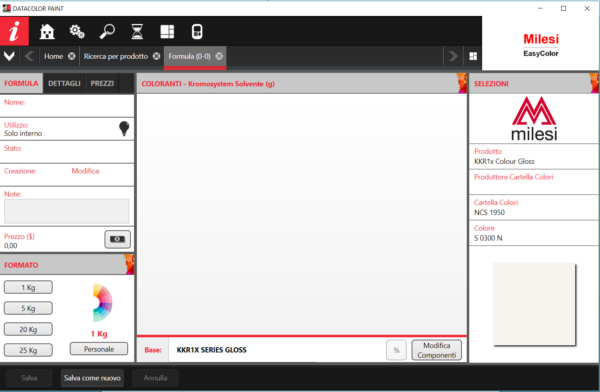This screenshot has width=600, height=392.
Task: Go to previous tab arrow
Action: tap(29, 56)
